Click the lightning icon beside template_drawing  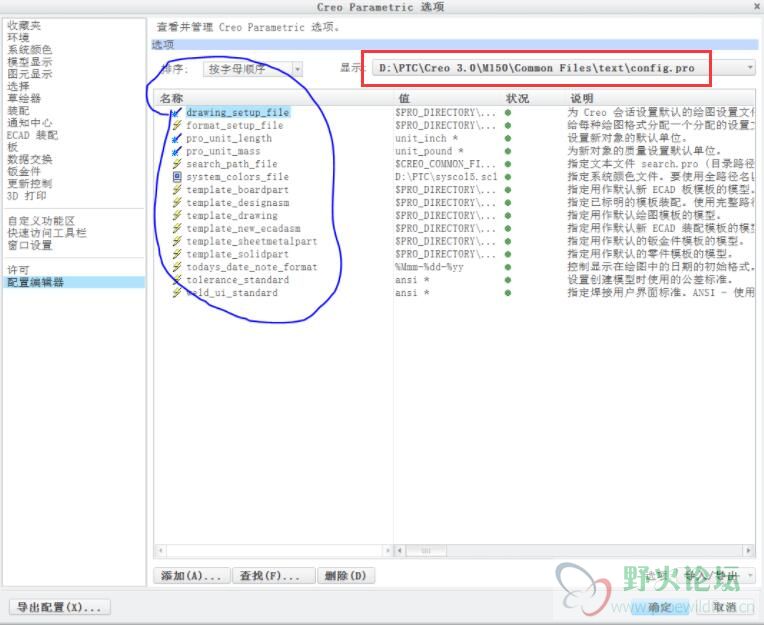click(x=176, y=215)
